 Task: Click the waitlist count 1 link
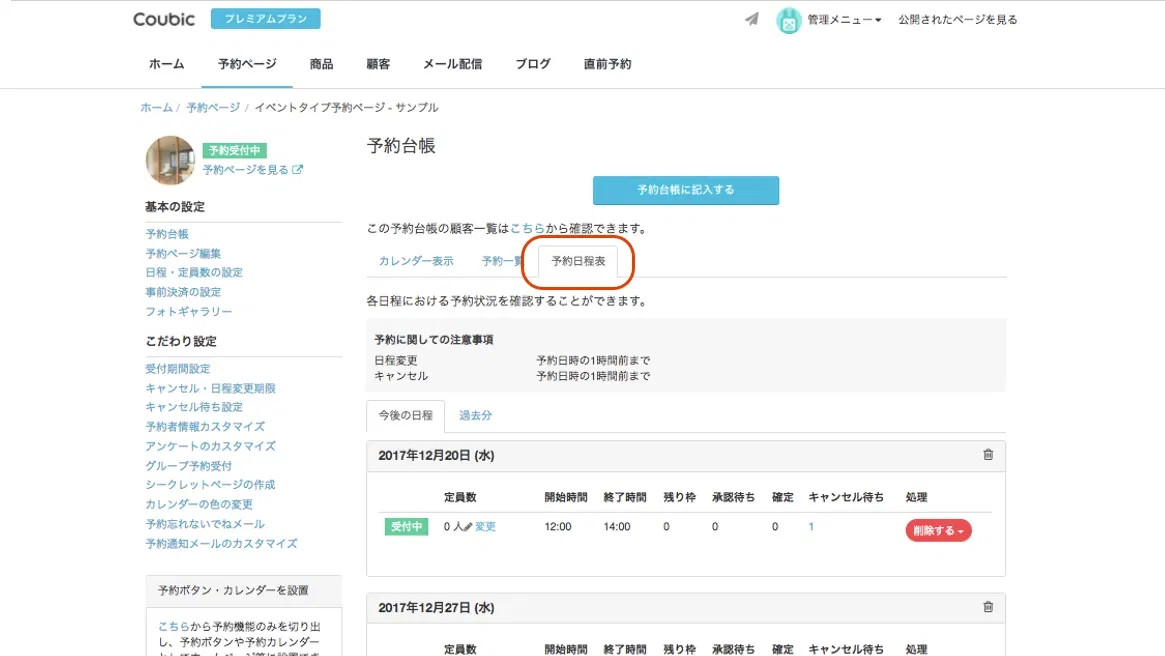(x=811, y=527)
